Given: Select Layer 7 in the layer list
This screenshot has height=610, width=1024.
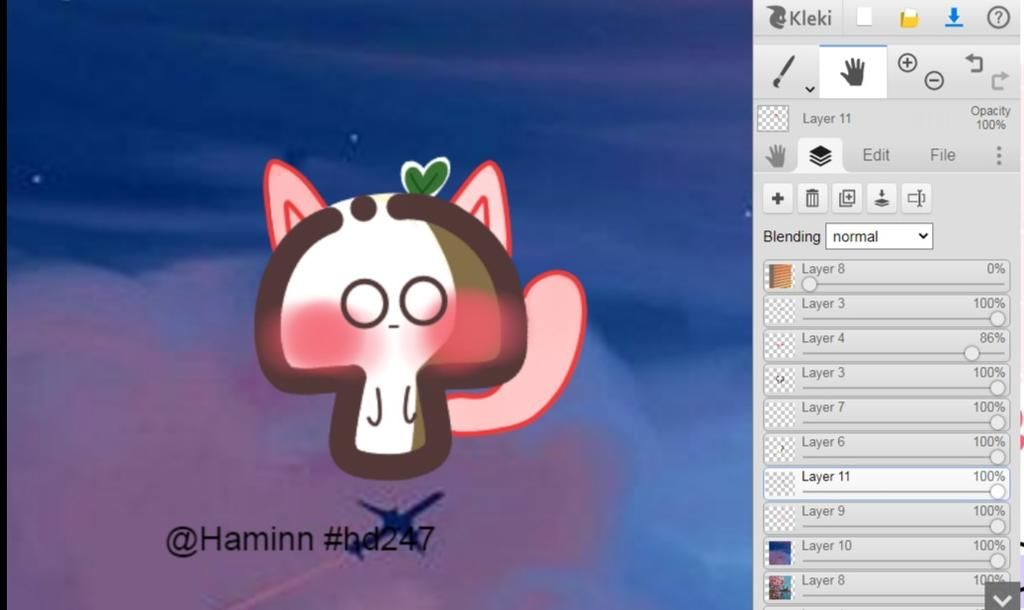Looking at the screenshot, I should tap(886, 414).
